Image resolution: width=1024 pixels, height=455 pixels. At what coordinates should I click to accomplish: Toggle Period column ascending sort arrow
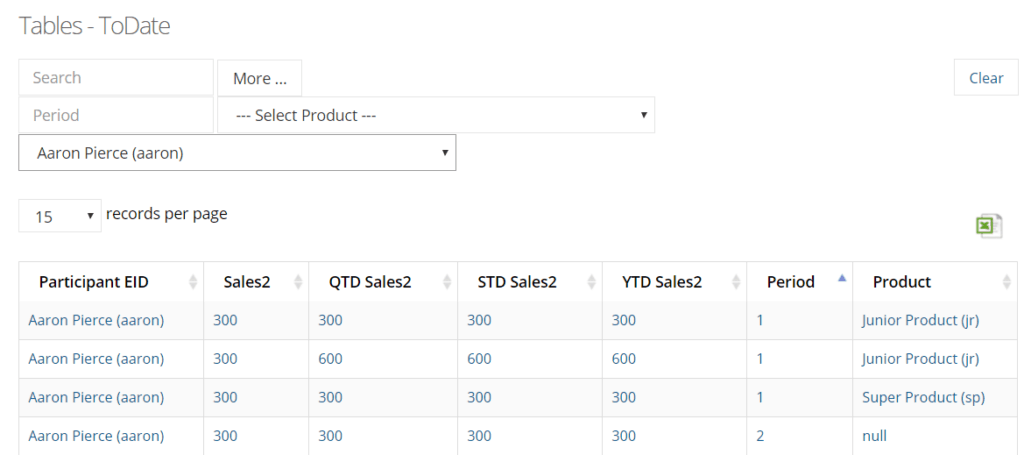[842, 278]
